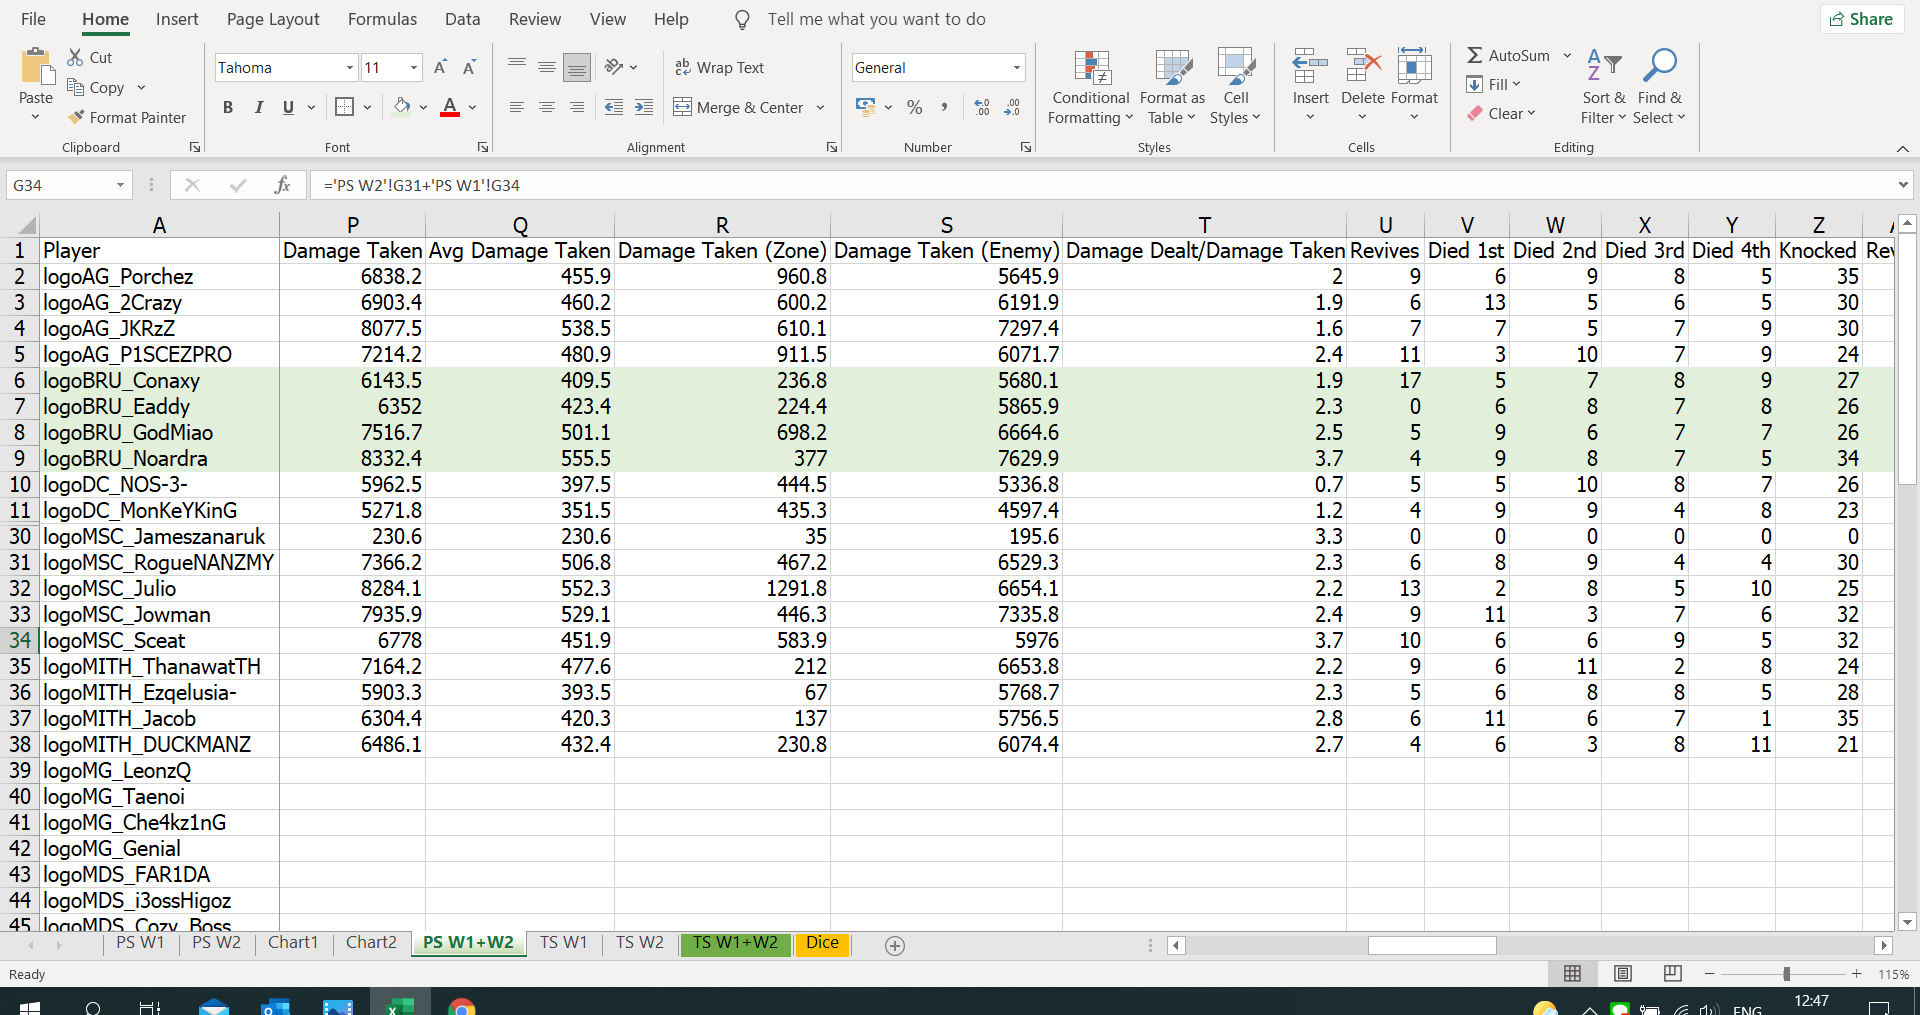The width and height of the screenshot is (1920, 1015).
Task: Open the File menu
Action: point(33,19)
